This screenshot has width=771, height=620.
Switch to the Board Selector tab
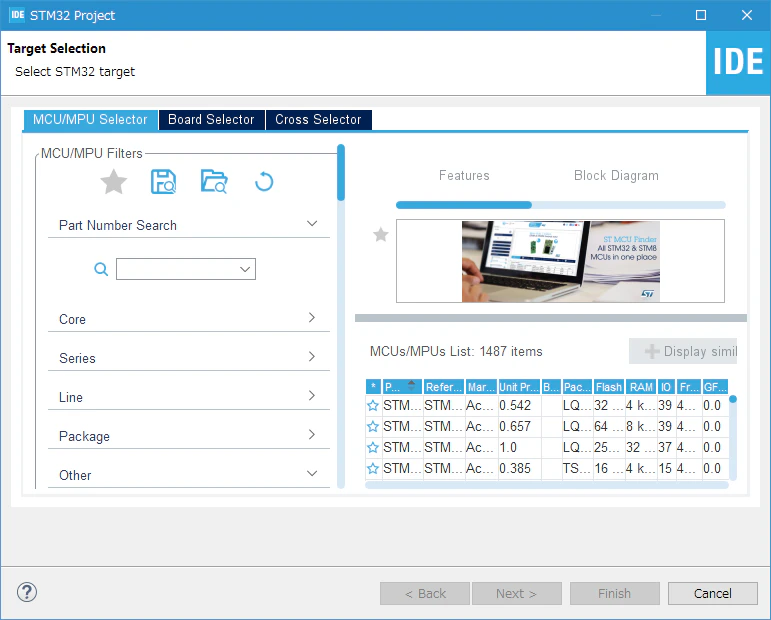coord(211,119)
